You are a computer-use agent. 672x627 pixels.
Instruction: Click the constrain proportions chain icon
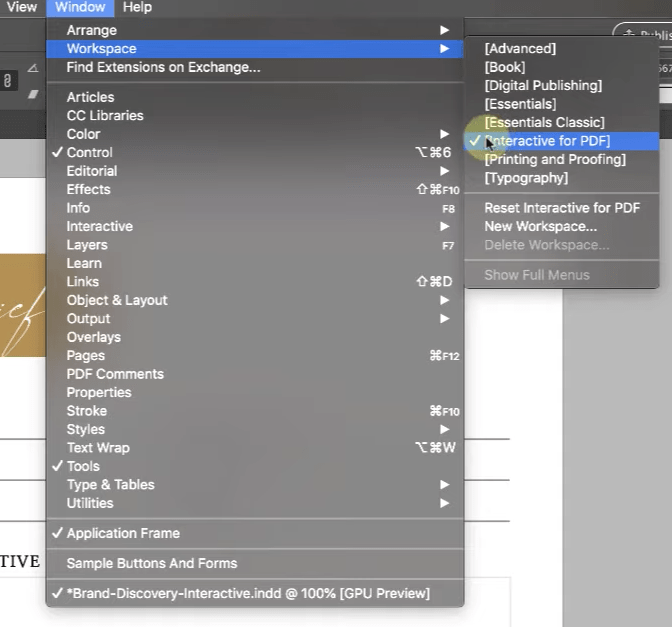[x=7, y=80]
